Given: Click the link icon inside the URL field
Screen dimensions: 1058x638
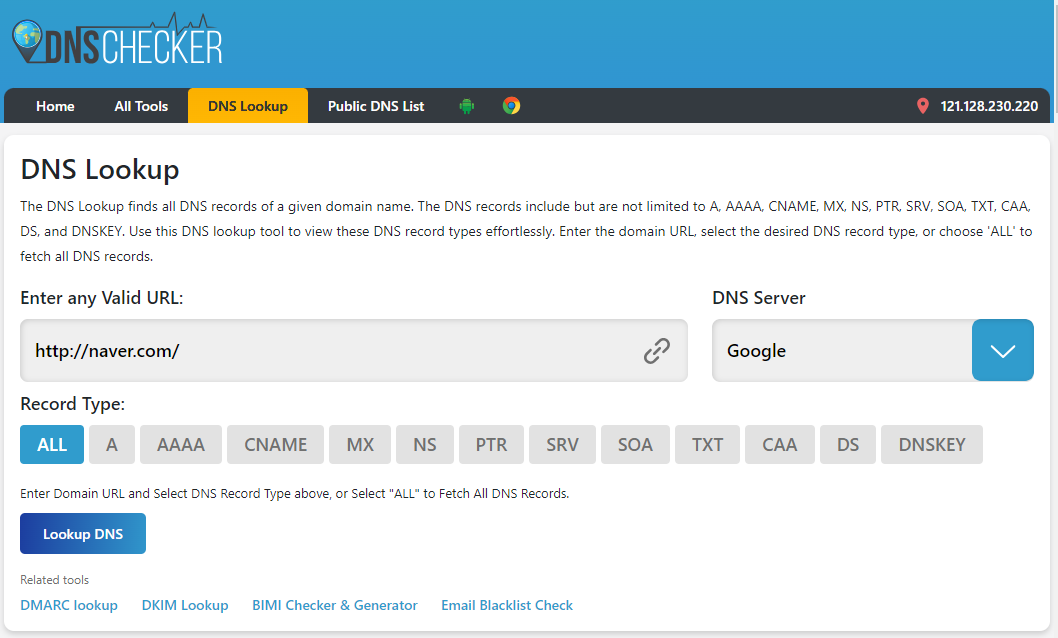Looking at the screenshot, I should tap(657, 350).
